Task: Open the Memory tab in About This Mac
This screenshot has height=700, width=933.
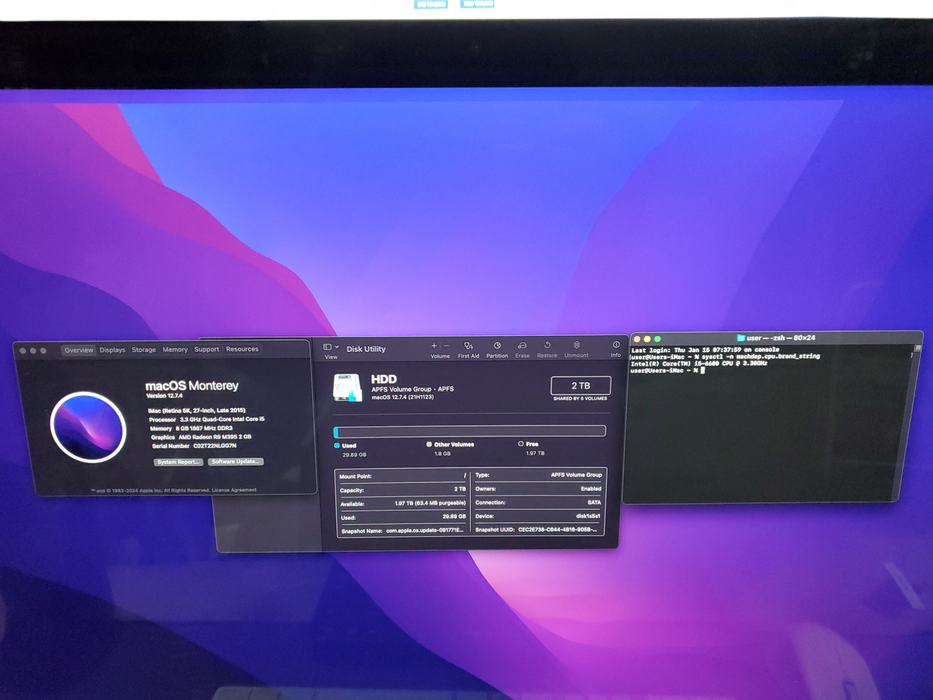Action: [175, 349]
